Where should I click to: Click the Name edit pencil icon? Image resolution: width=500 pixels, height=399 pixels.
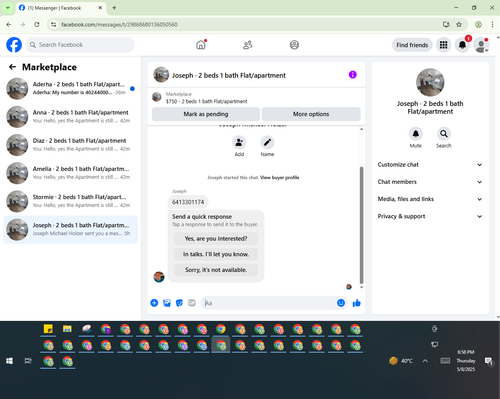[267, 143]
